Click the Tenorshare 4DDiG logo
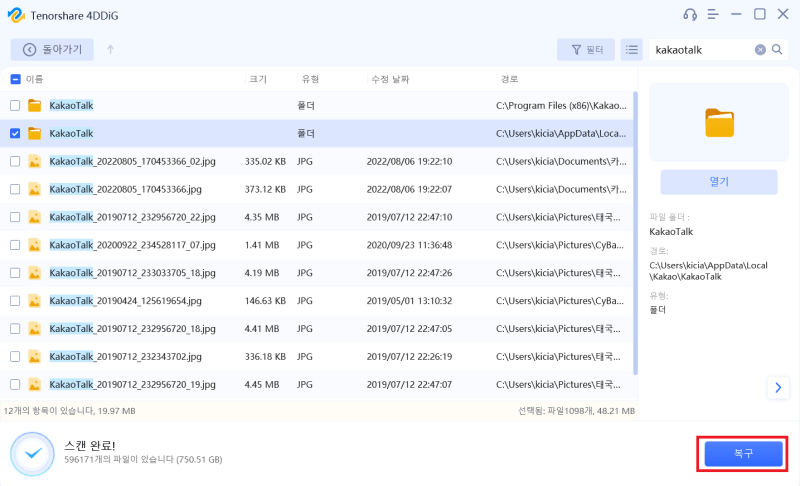The width and height of the screenshot is (800, 486). point(16,15)
